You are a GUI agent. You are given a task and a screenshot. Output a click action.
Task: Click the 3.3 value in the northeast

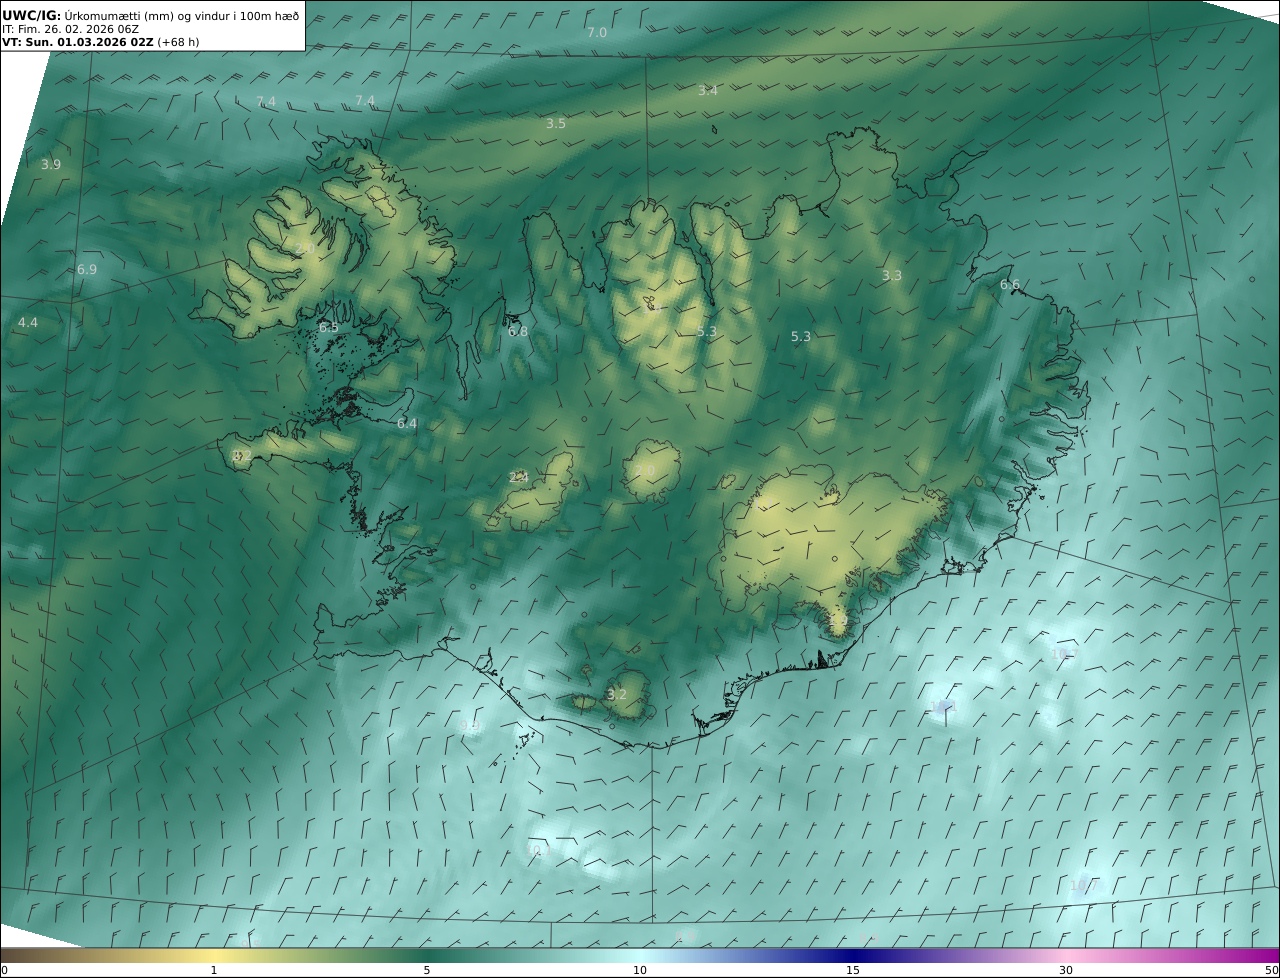[892, 276]
